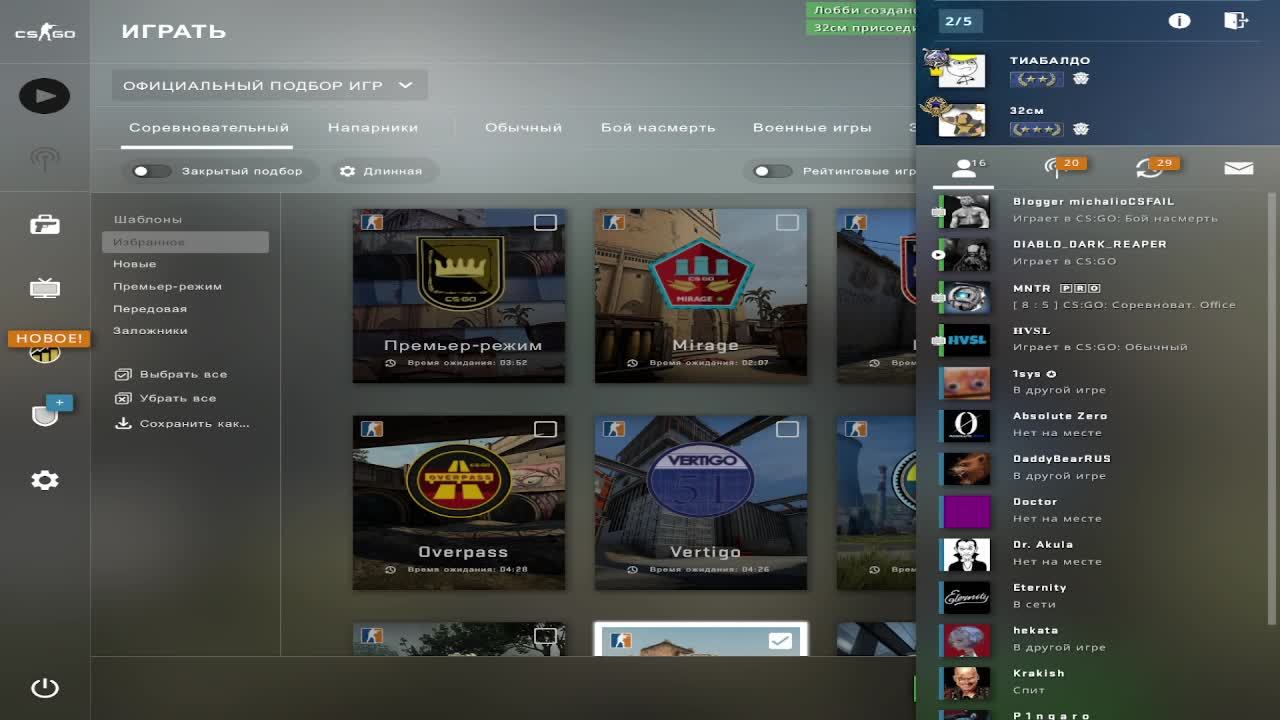Screen dimensions: 1280x720
Task: Click Blogger michalicCSFAIL avatar
Action: 967,211
